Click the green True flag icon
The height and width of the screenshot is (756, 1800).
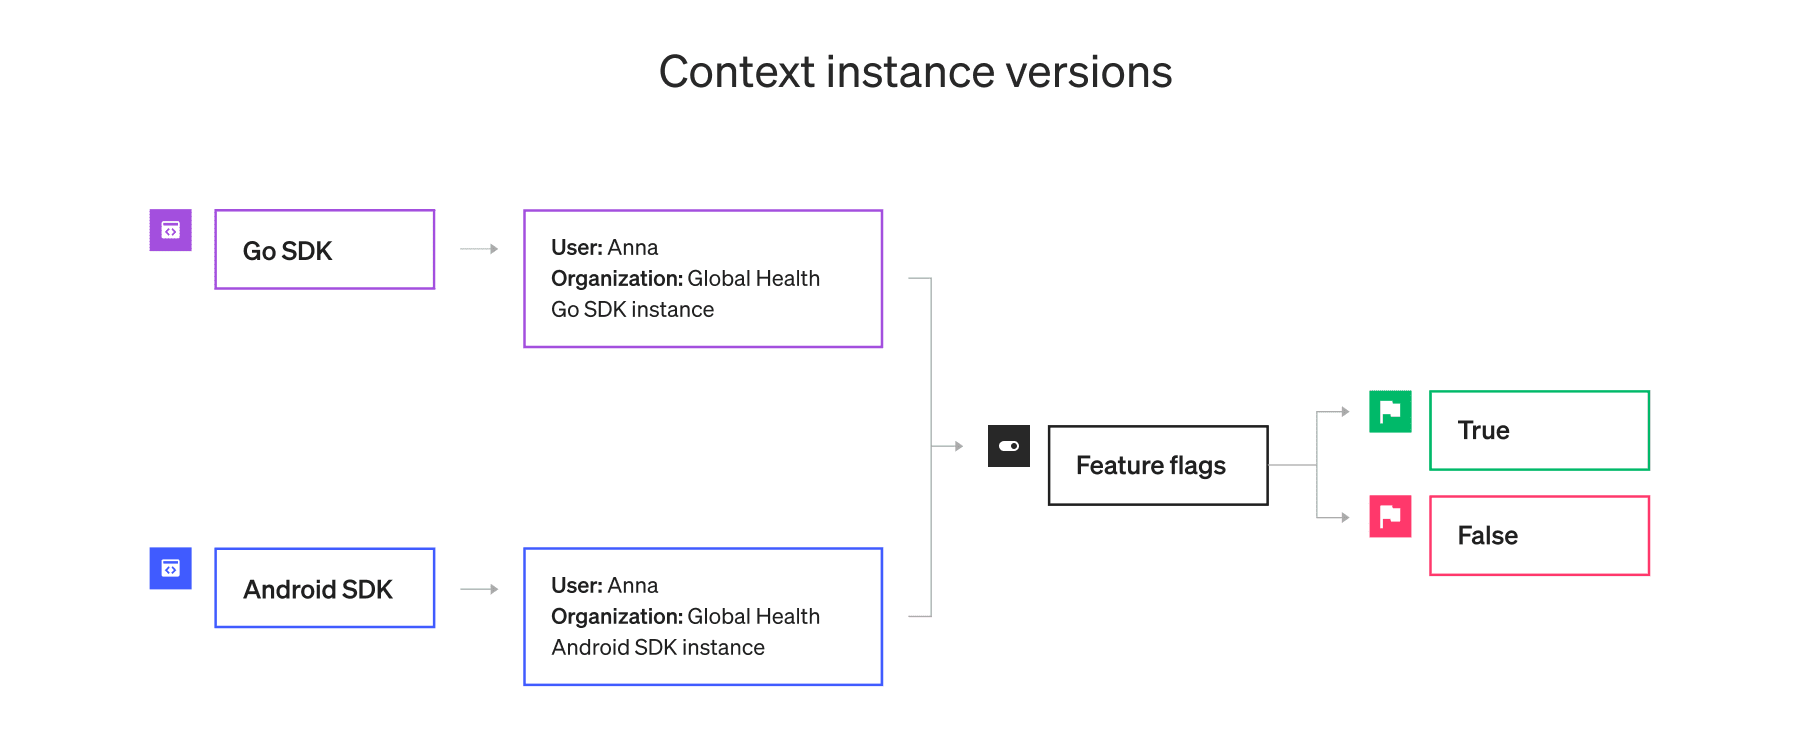[x=1389, y=411]
